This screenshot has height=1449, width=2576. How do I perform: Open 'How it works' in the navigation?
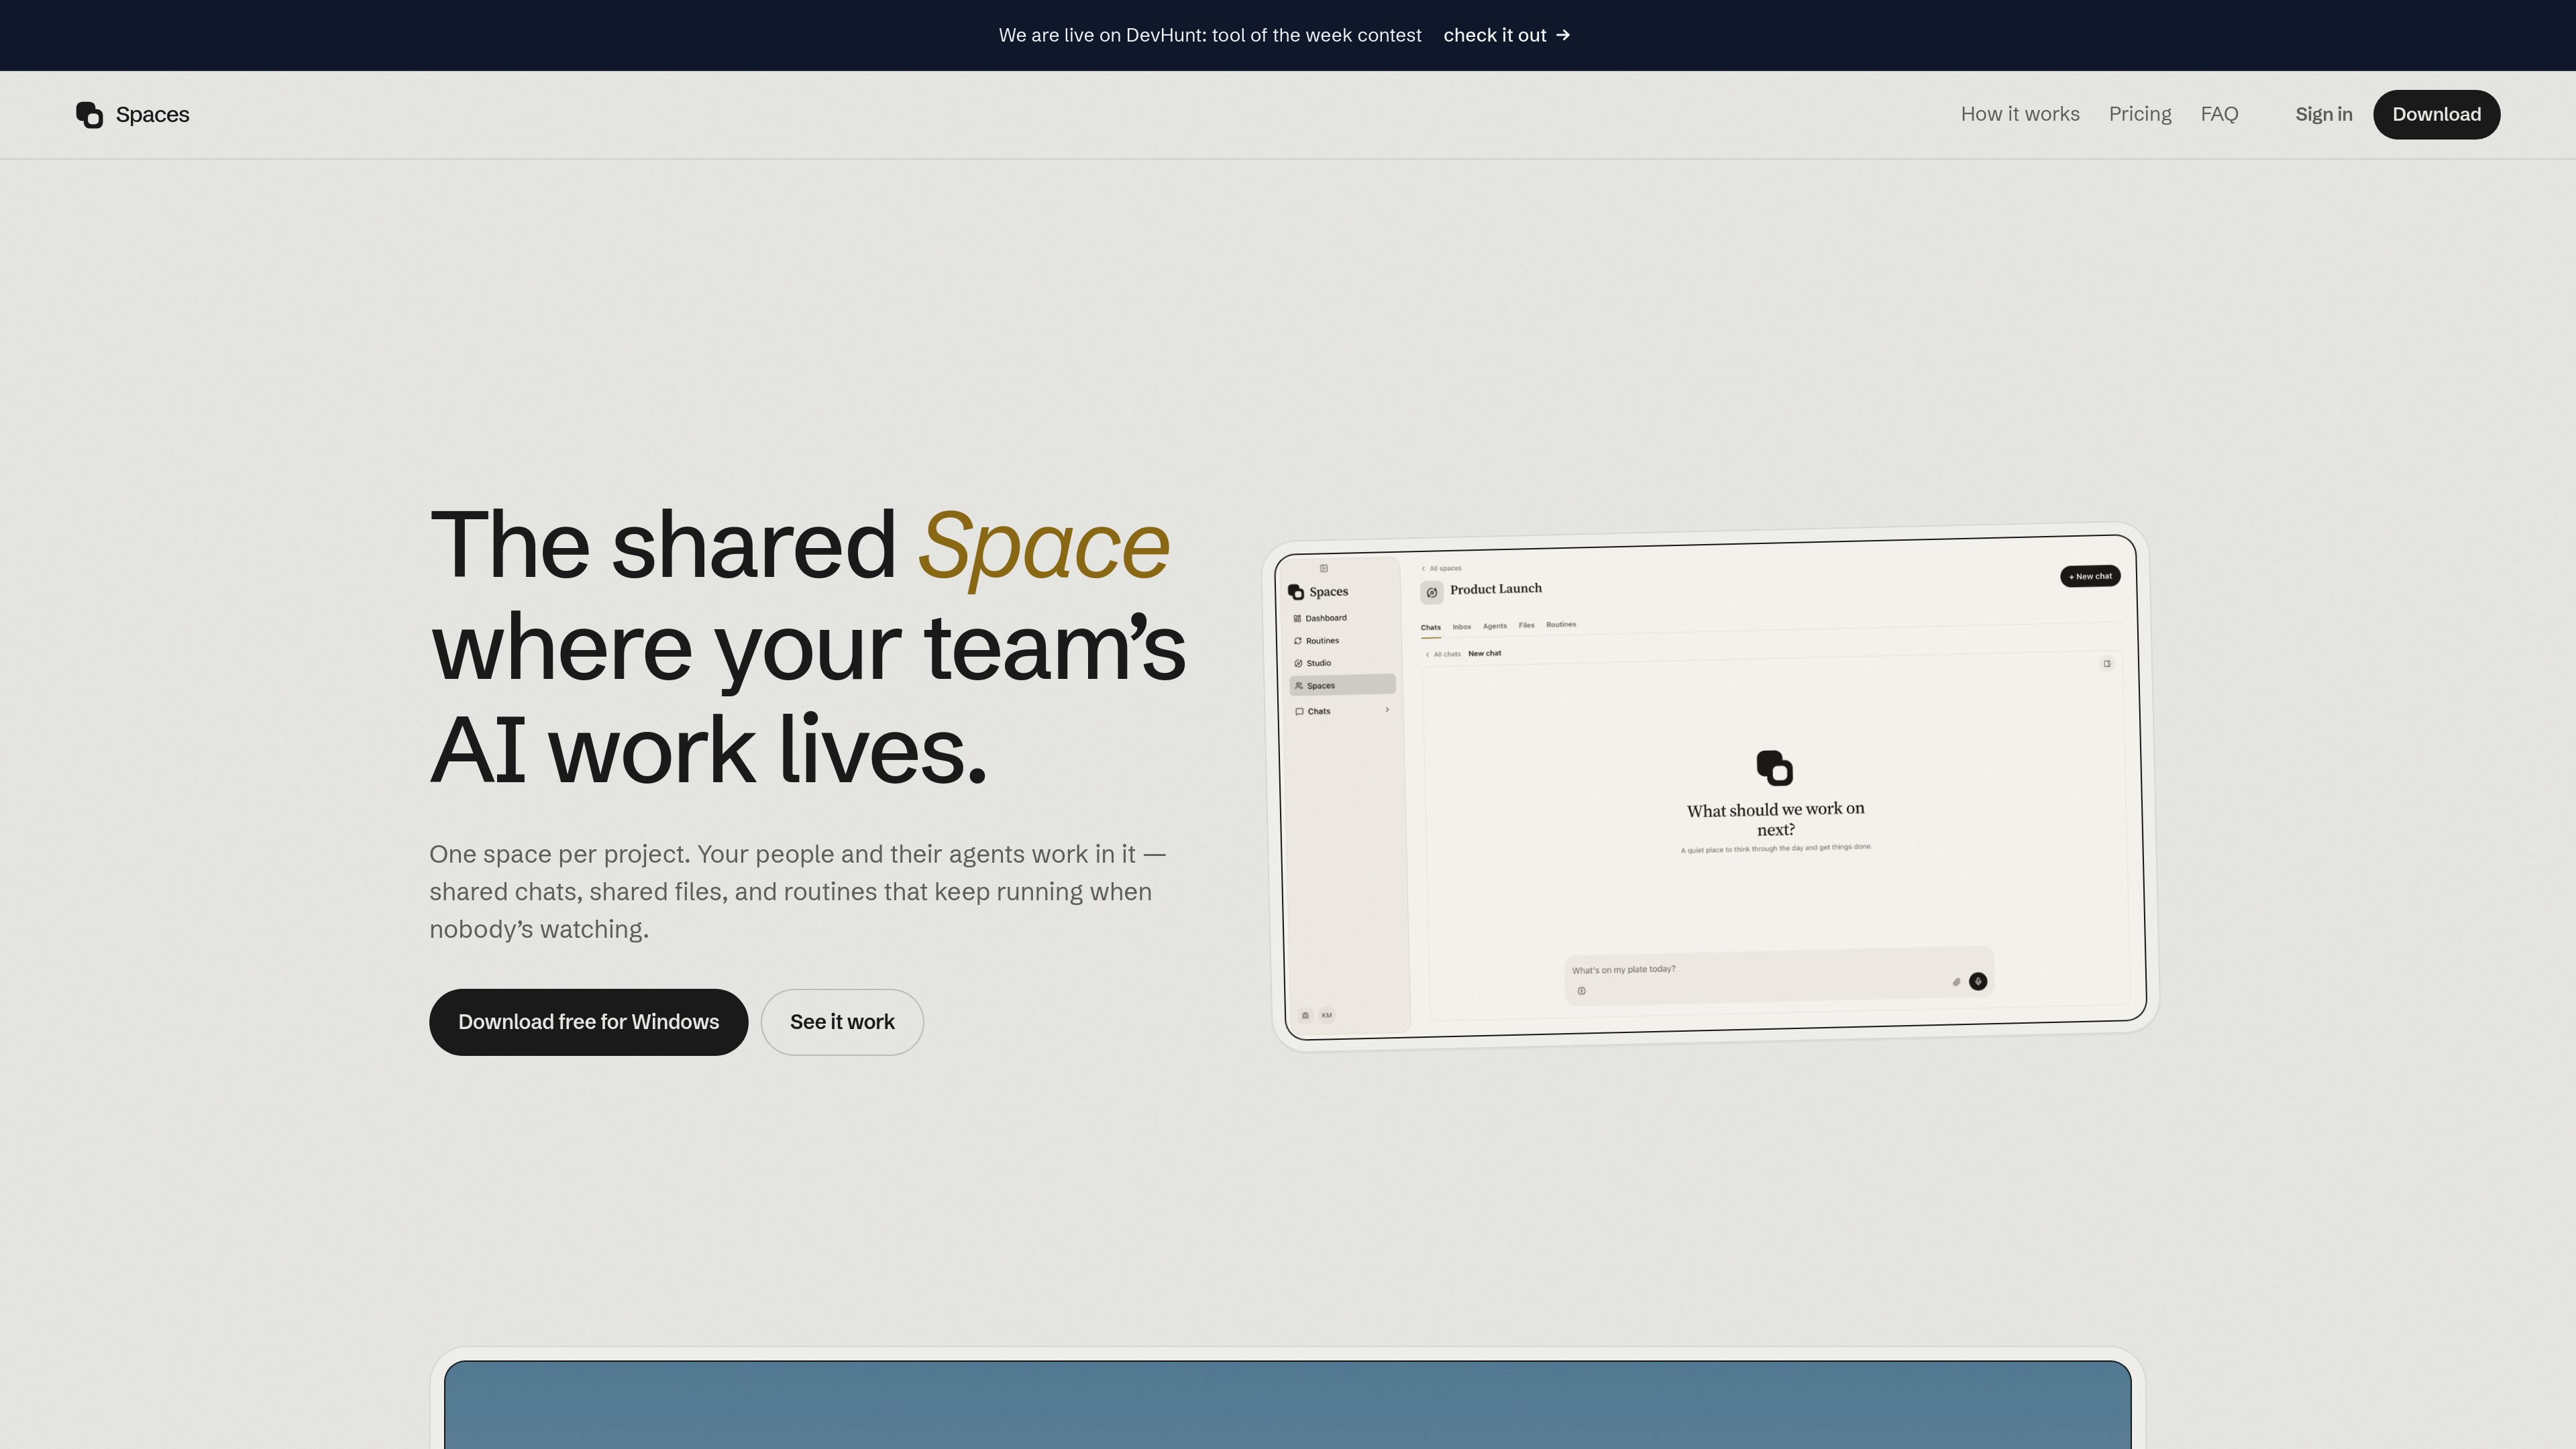coord(2020,114)
